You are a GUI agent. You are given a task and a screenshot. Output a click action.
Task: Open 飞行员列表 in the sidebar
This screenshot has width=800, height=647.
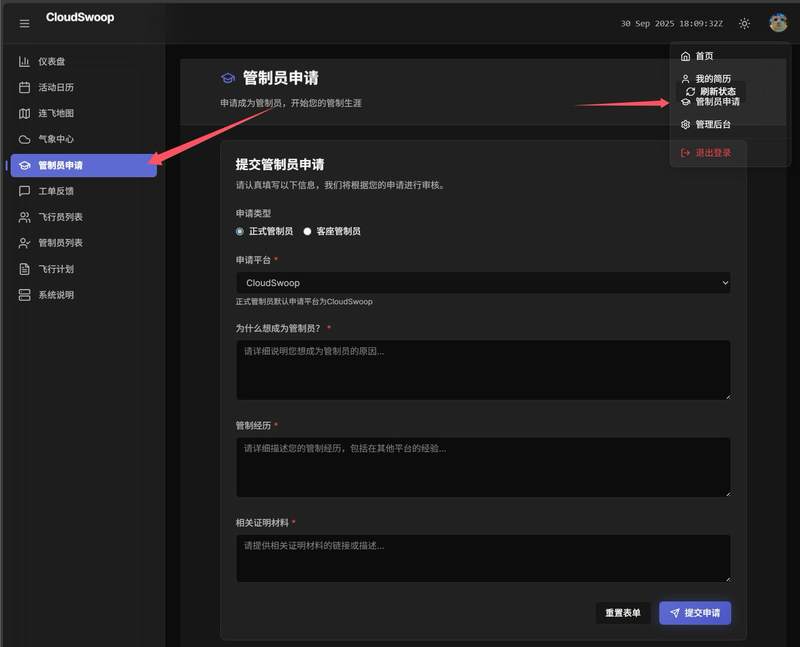(84, 217)
